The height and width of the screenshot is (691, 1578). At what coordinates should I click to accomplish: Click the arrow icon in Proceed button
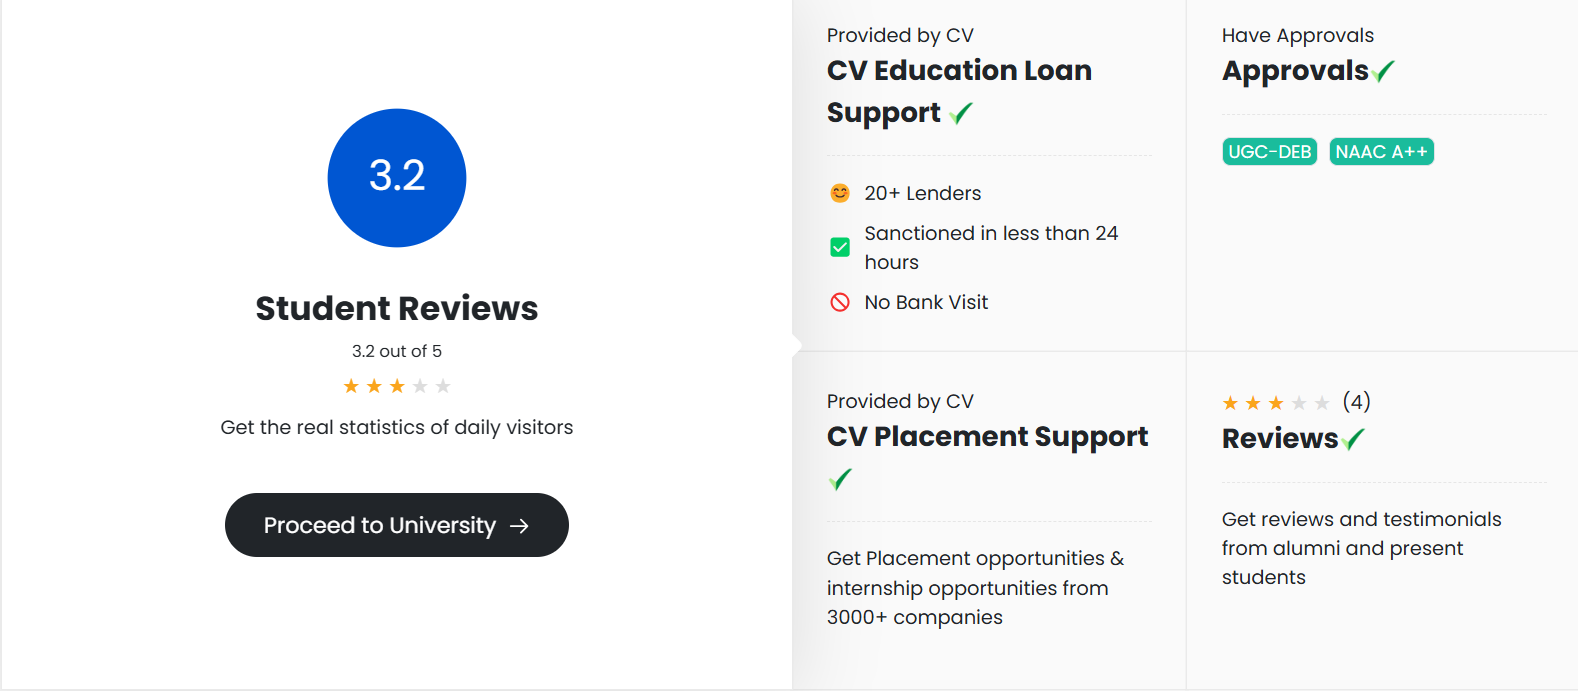point(519,526)
